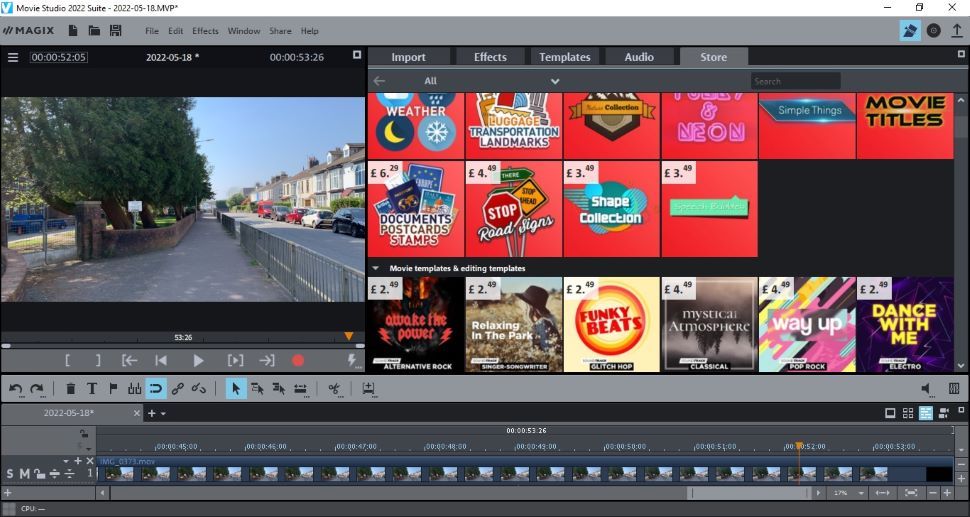The height and width of the screenshot is (517, 970).
Task: Delete the selected object with the trash icon
Action: pyautogui.click(x=71, y=389)
